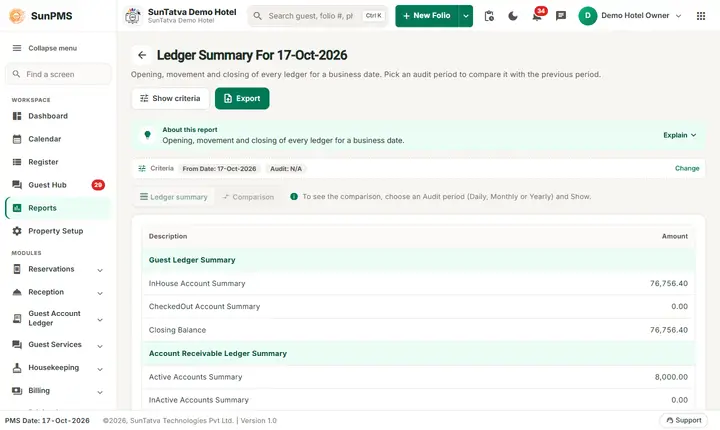Toggle dark mode moon icon
The height and width of the screenshot is (430, 720).
tap(513, 16)
